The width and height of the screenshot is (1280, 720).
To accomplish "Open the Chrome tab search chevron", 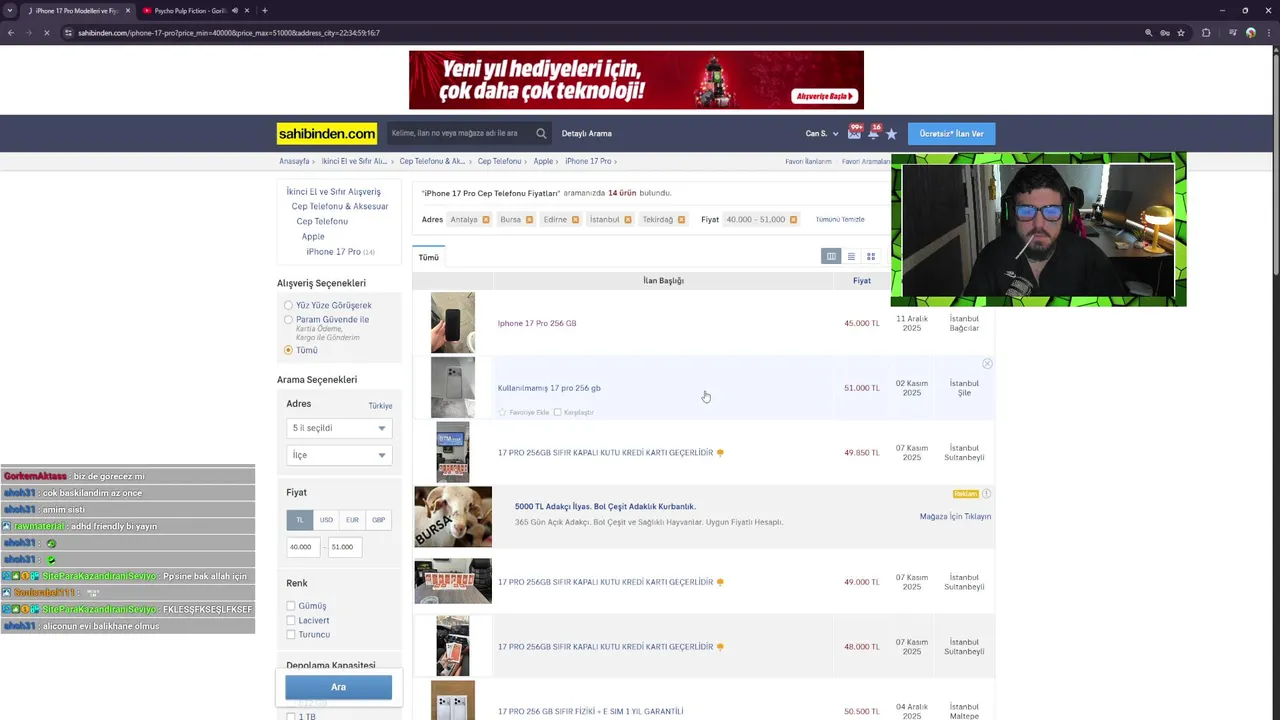I will pos(10,11).
